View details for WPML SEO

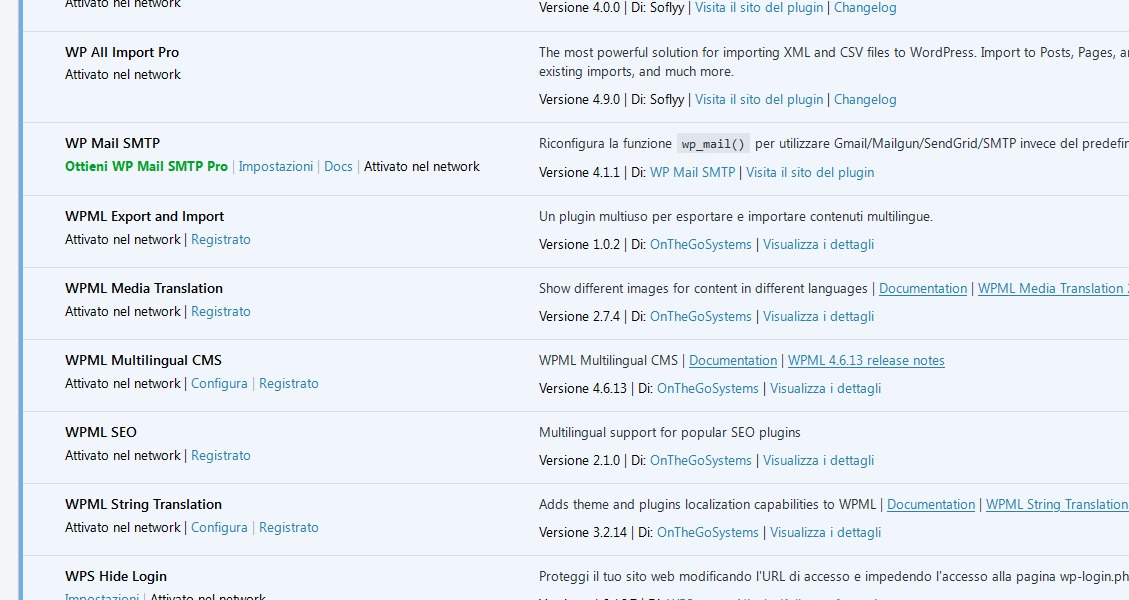819,460
